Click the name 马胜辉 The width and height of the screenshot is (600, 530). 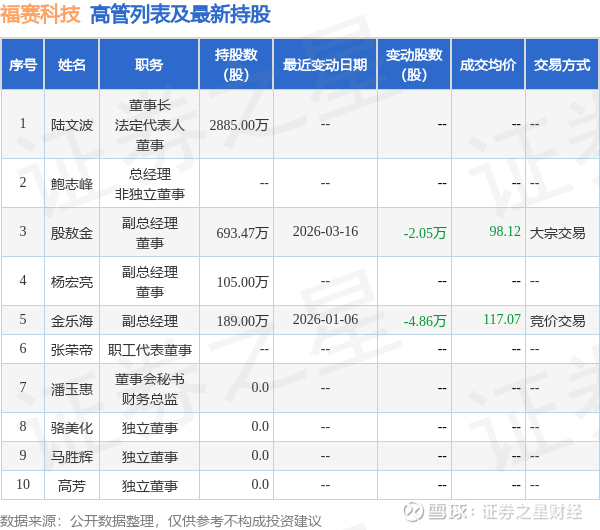click(72, 457)
